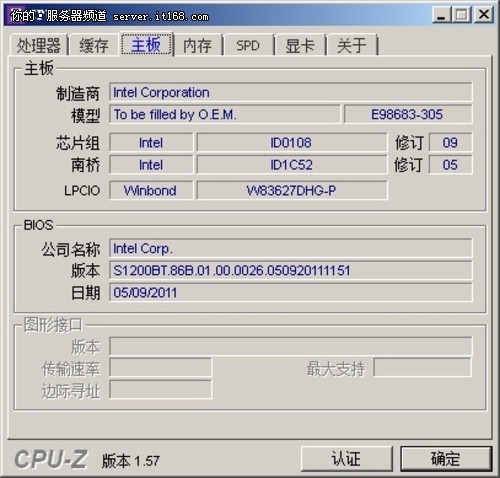Select the 主板 tab

pyautogui.click(x=146, y=44)
